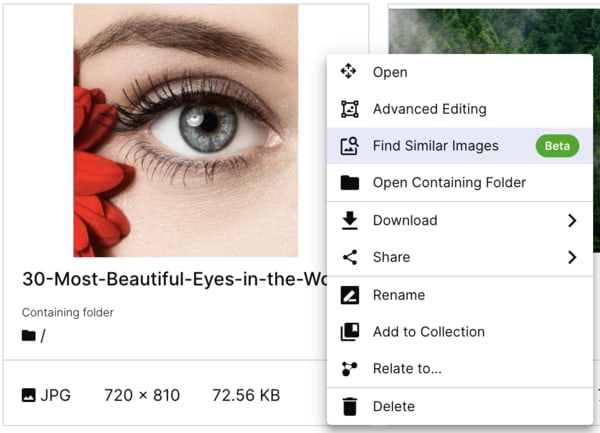The image size is (600, 433).
Task: Click the Find Similar Images icon
Action: point(349,146)
